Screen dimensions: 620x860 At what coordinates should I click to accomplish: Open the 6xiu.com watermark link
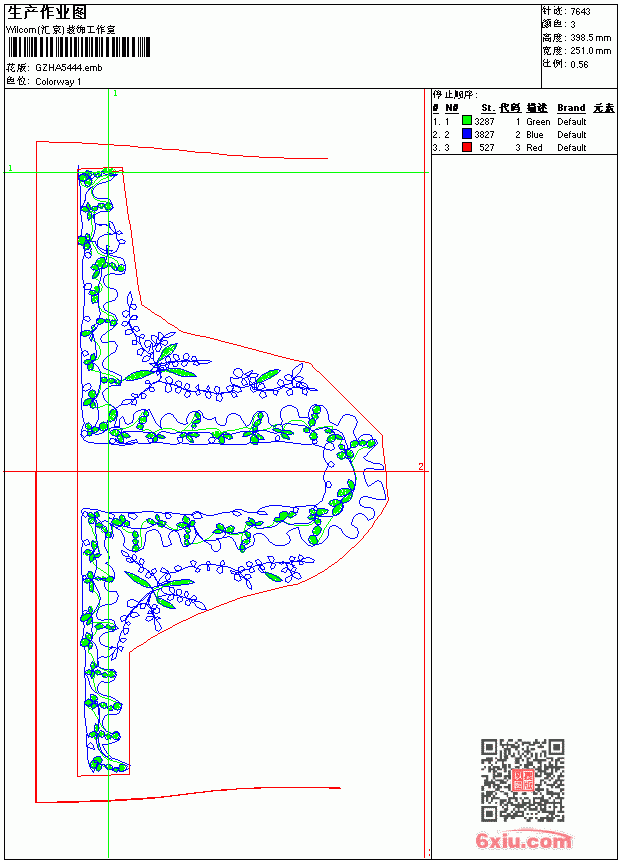tap(523, 840)
